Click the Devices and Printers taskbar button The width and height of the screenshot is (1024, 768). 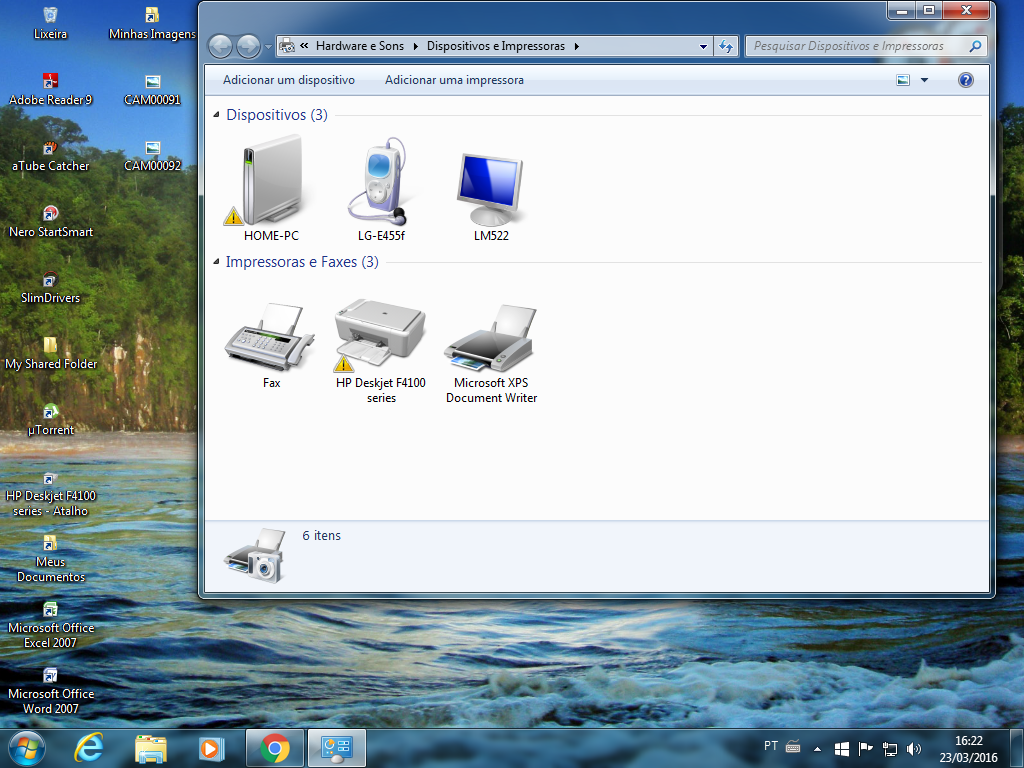(337, 748)
